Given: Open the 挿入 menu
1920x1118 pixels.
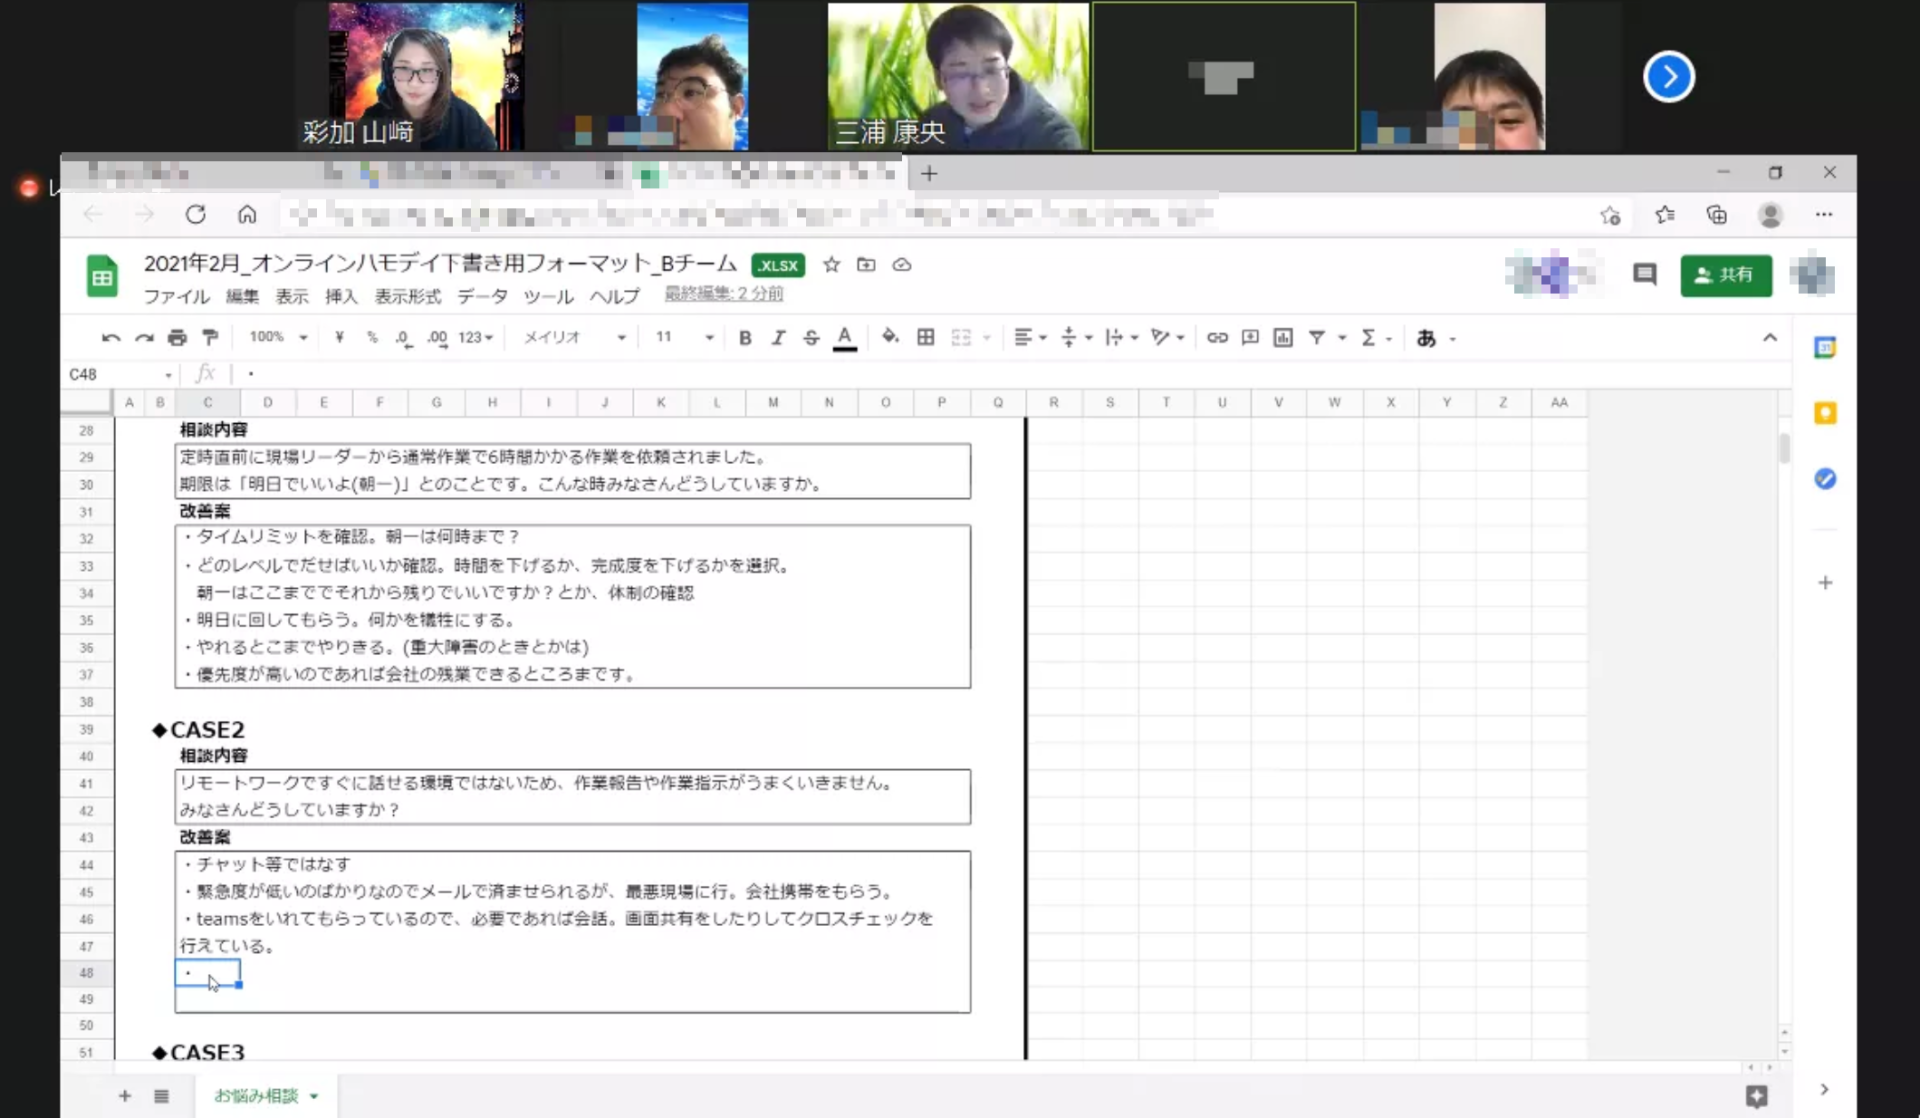Looking at the screenshot, I should (341, 296).
